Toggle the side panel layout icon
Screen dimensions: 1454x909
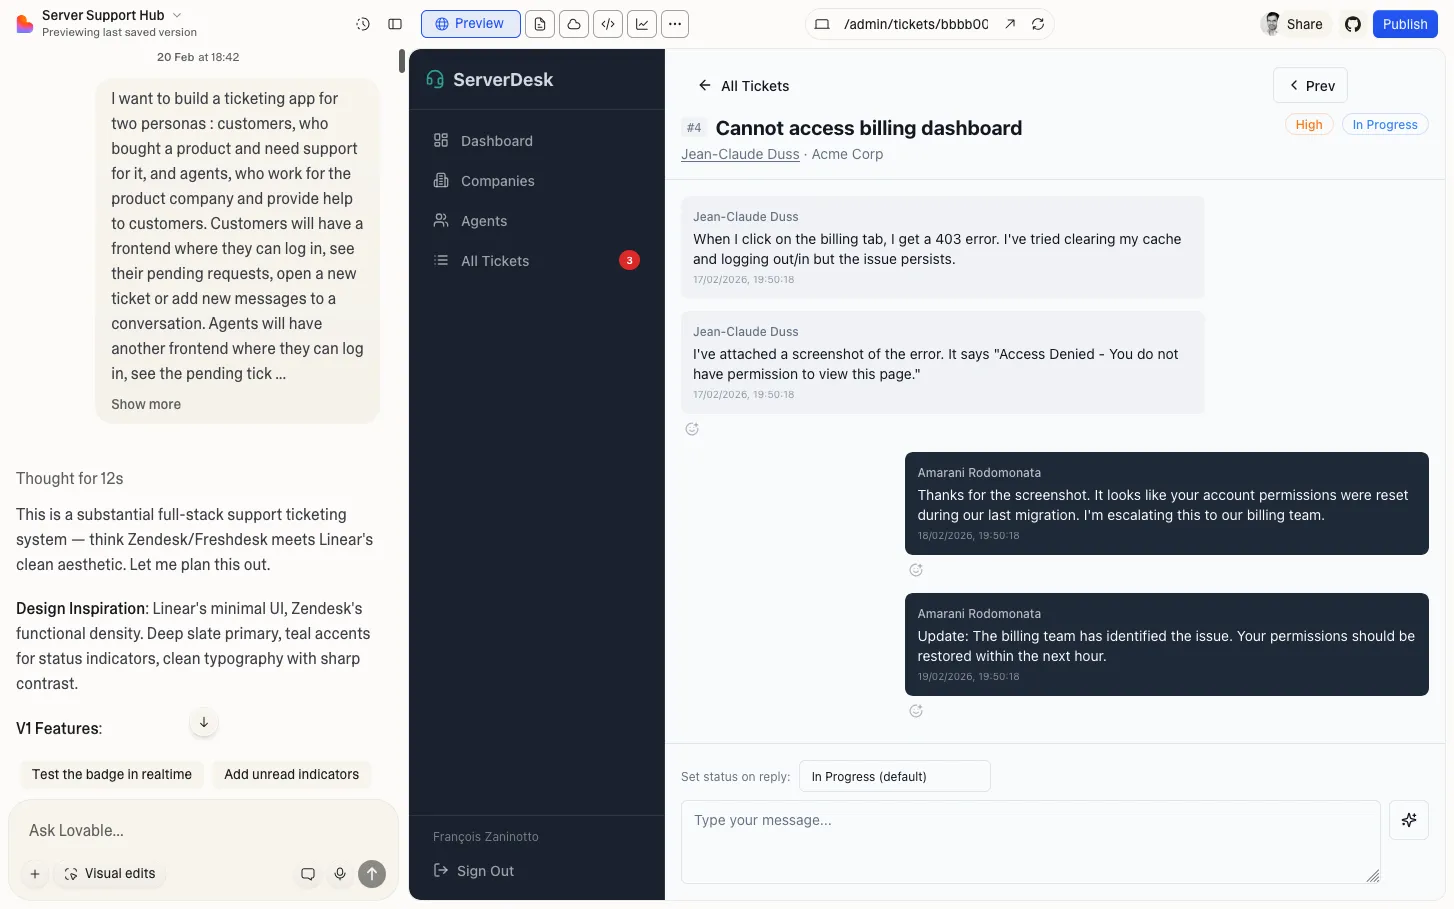pos(395,24)
